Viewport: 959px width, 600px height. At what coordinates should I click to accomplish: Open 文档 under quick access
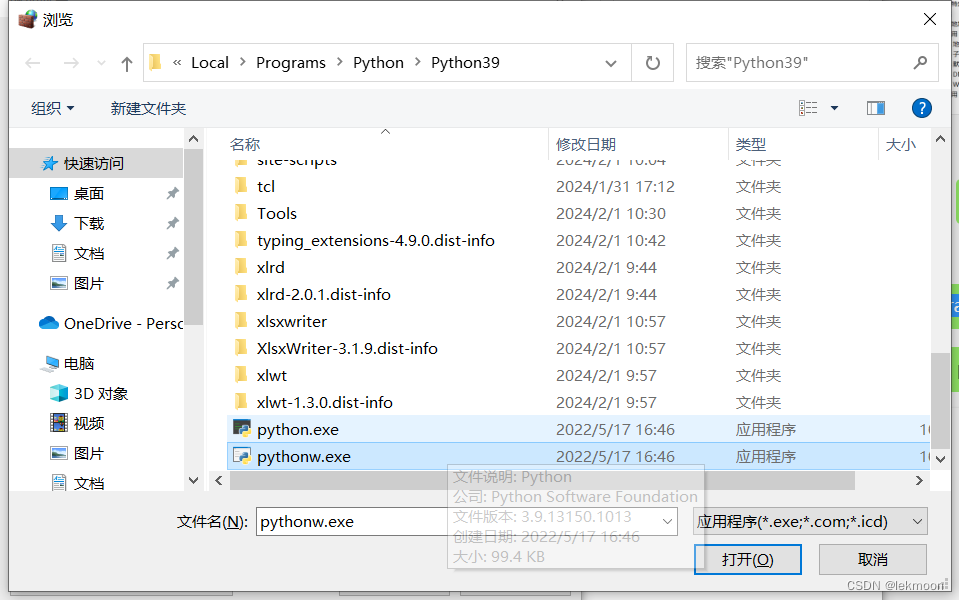click(89, 253)
